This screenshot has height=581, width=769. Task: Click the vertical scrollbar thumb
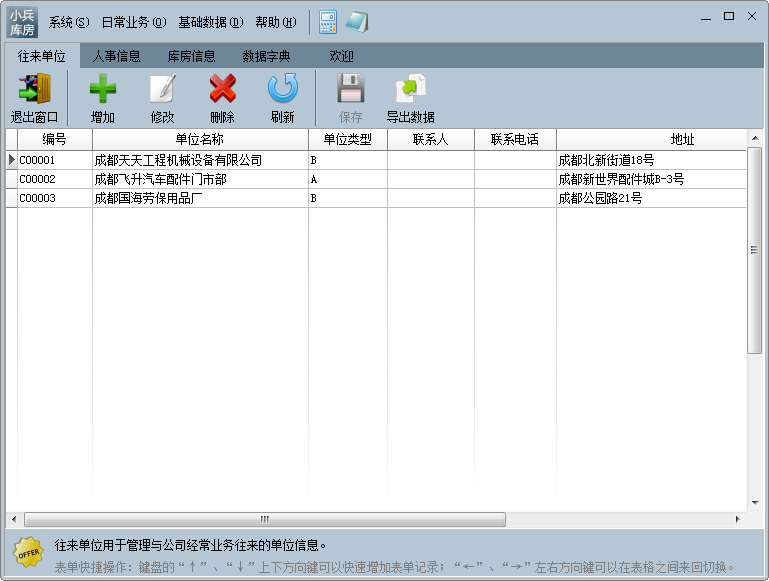[755, 250]
